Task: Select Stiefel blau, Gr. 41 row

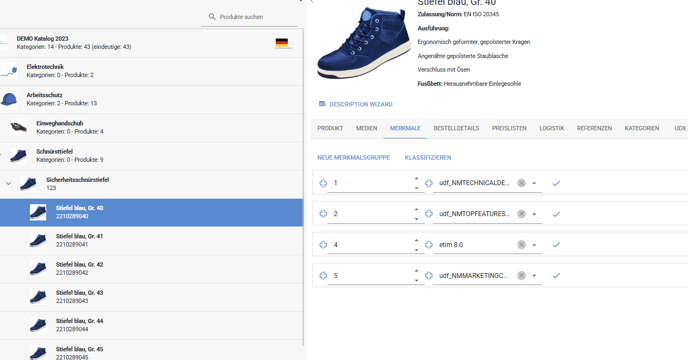Action: [151, 241]
